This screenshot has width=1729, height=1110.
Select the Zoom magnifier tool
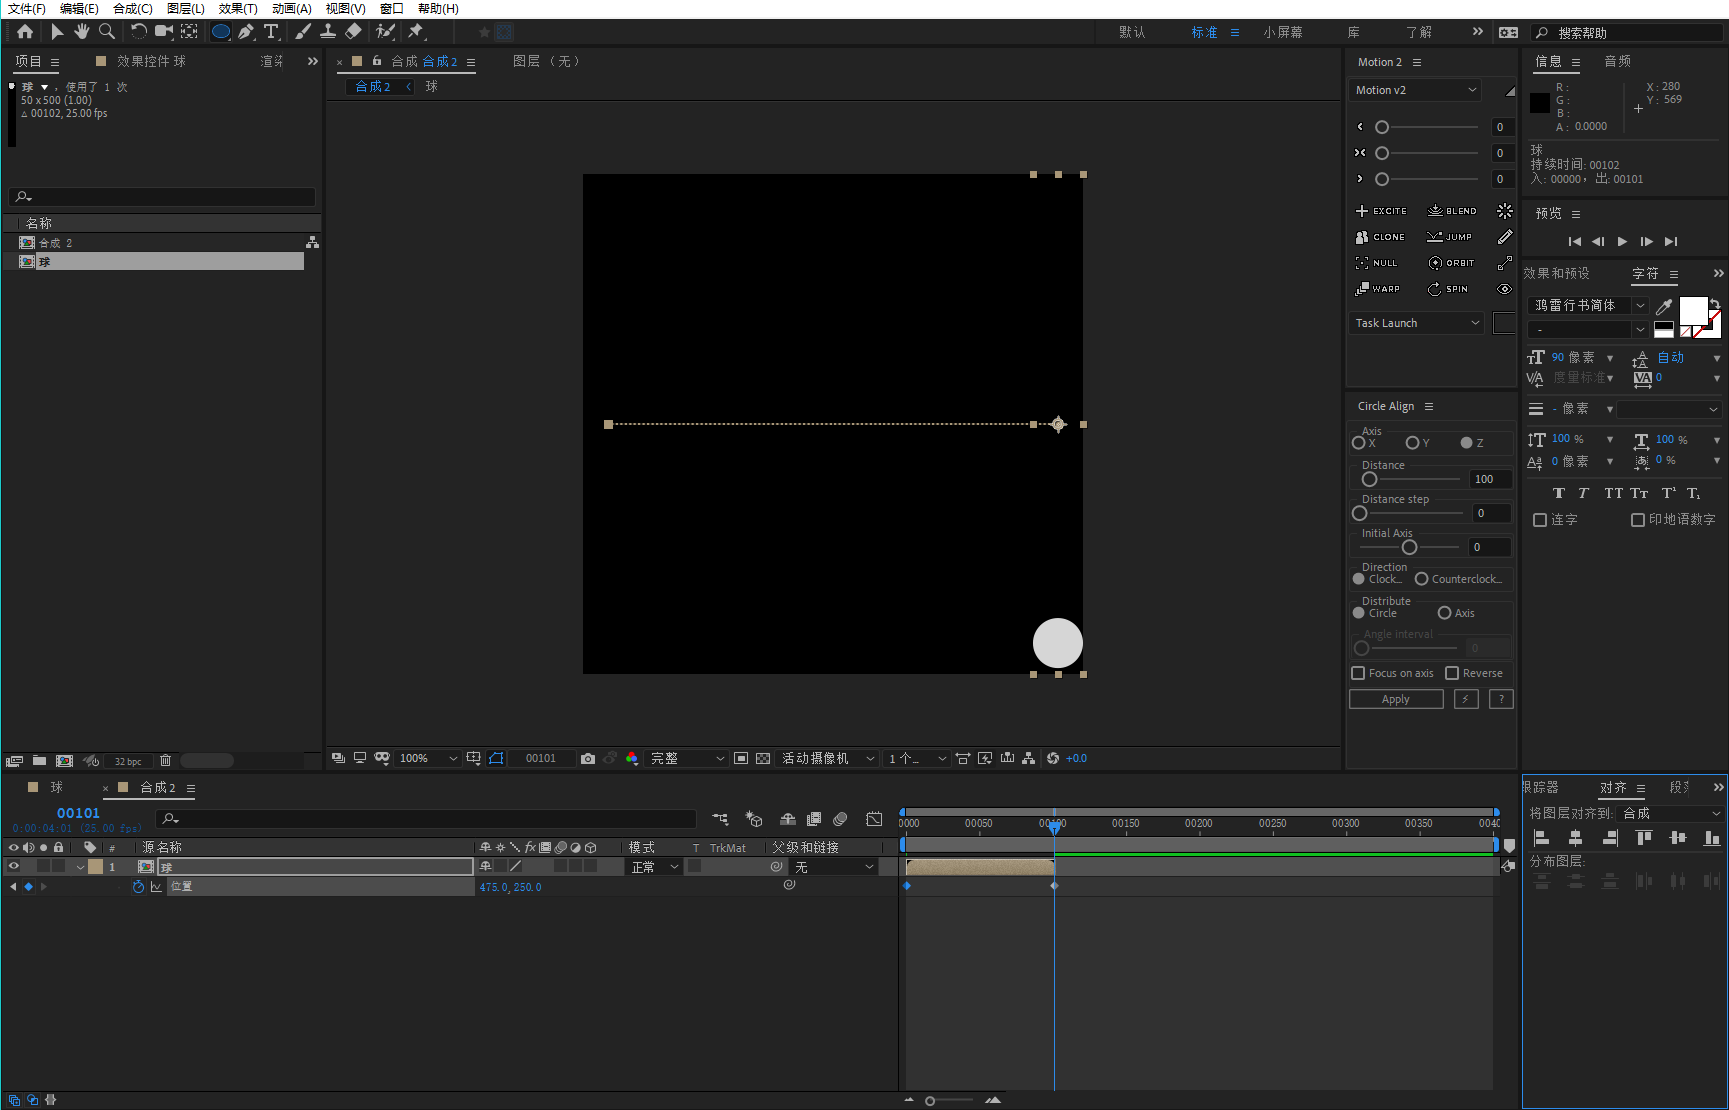coord(107,32)
